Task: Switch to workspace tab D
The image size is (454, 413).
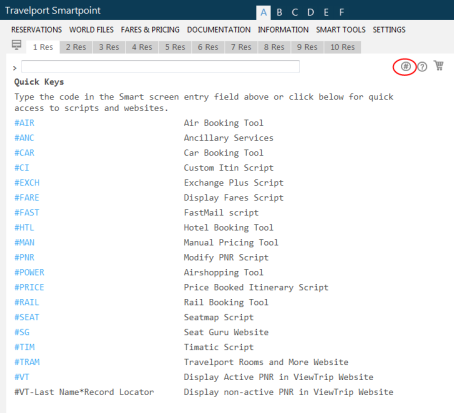Action: (310, 13)
